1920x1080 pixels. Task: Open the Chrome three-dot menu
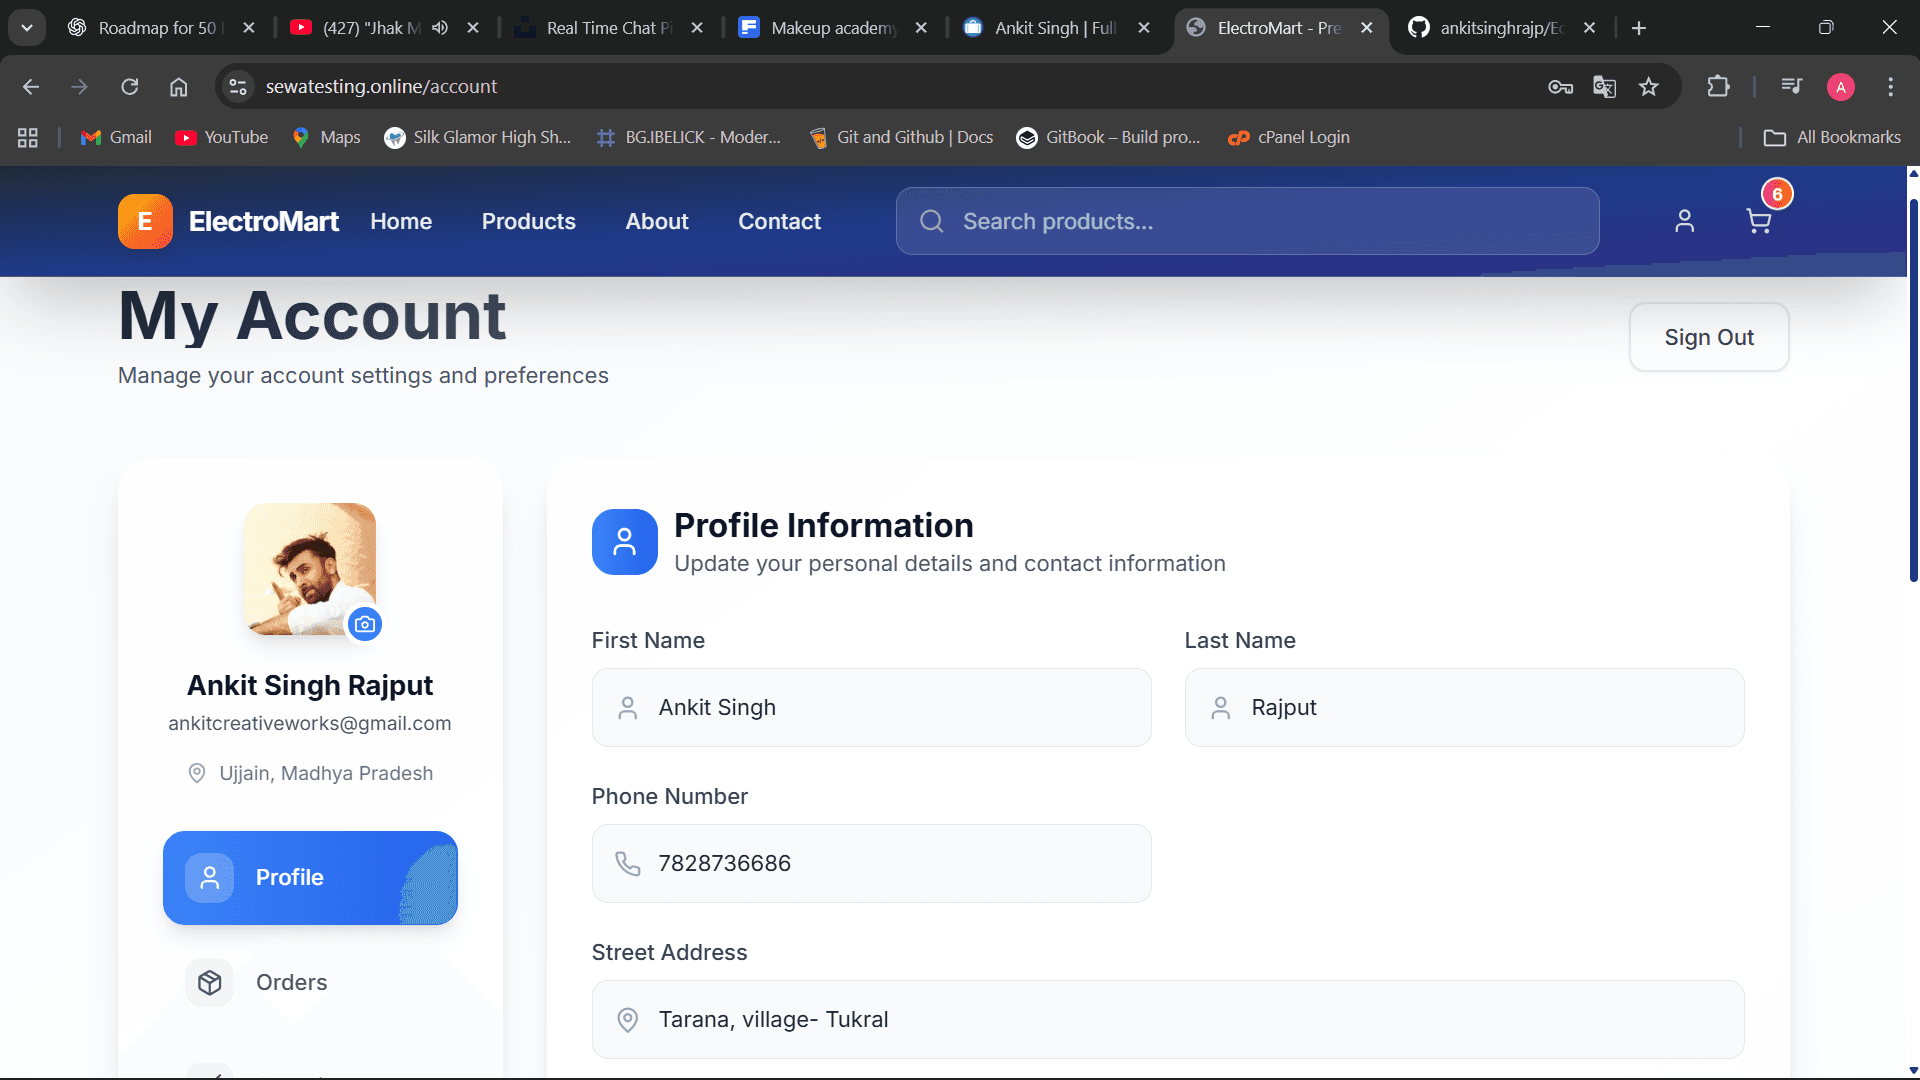(x=1890, y=87)
